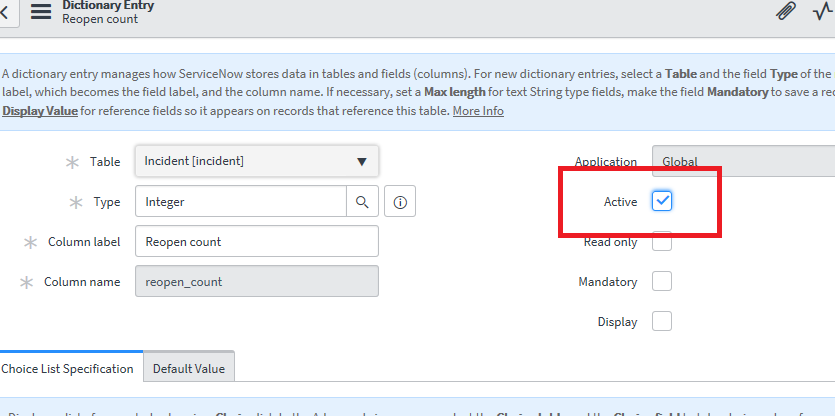Enable the Read only checkbox
Image resolution: width=835 pixels, height=416 pixels.
662,241
